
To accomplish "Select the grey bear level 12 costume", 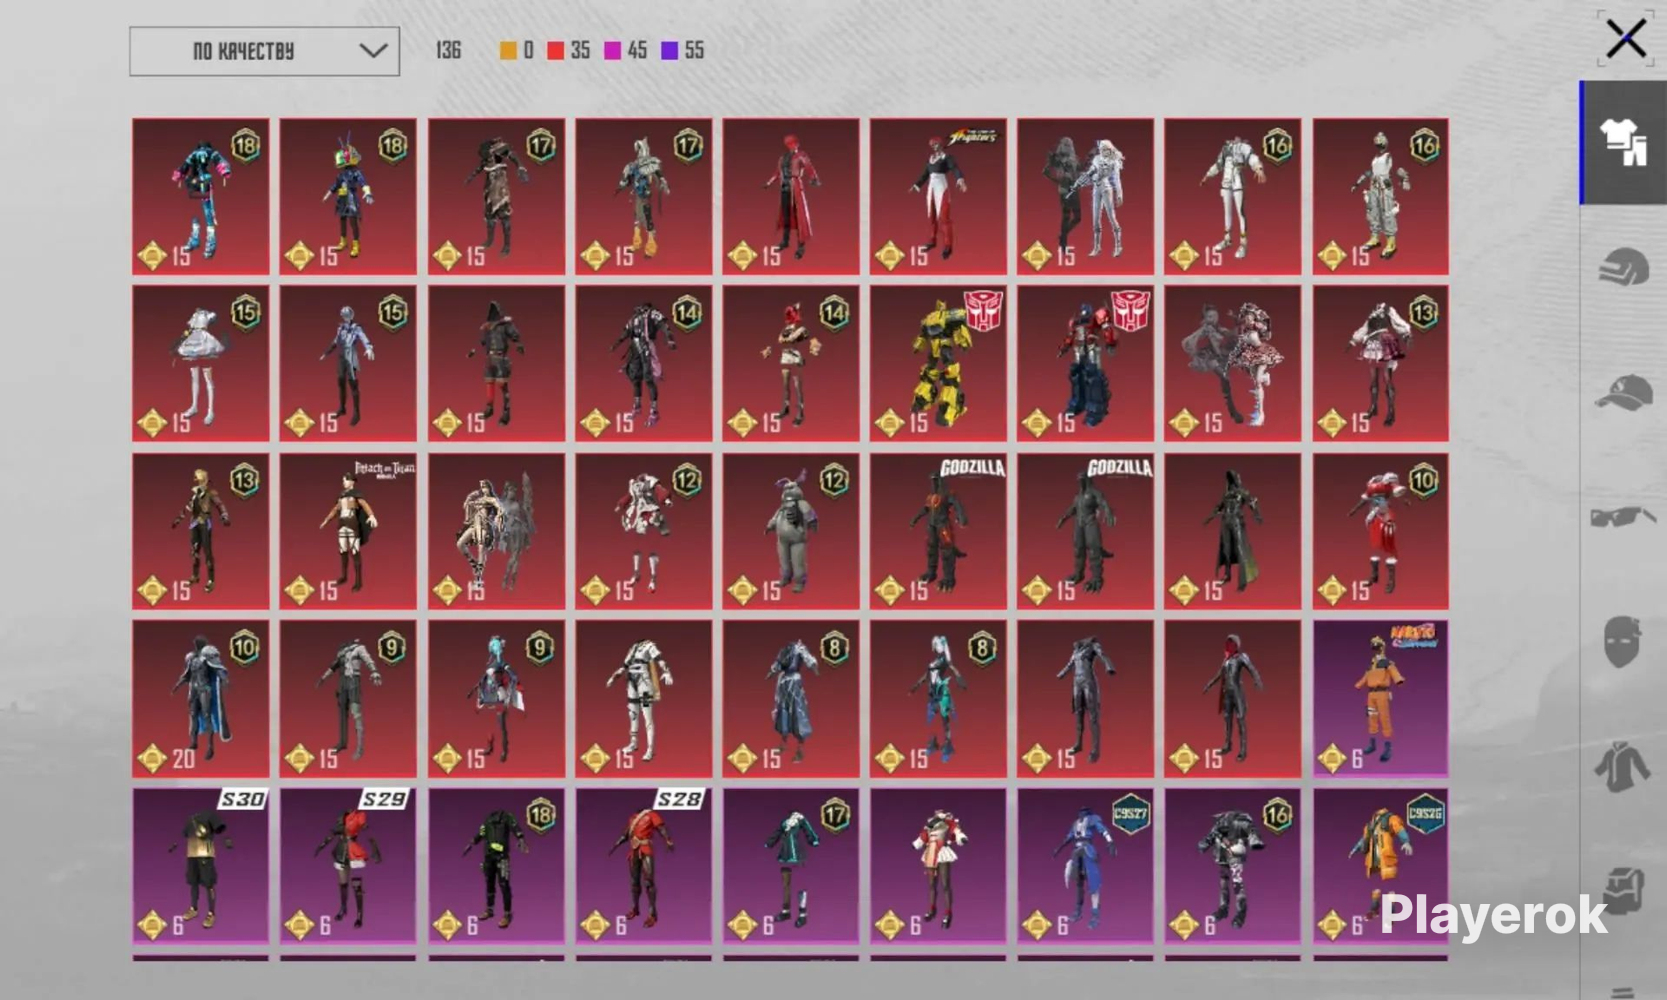I will click(791, 531).
